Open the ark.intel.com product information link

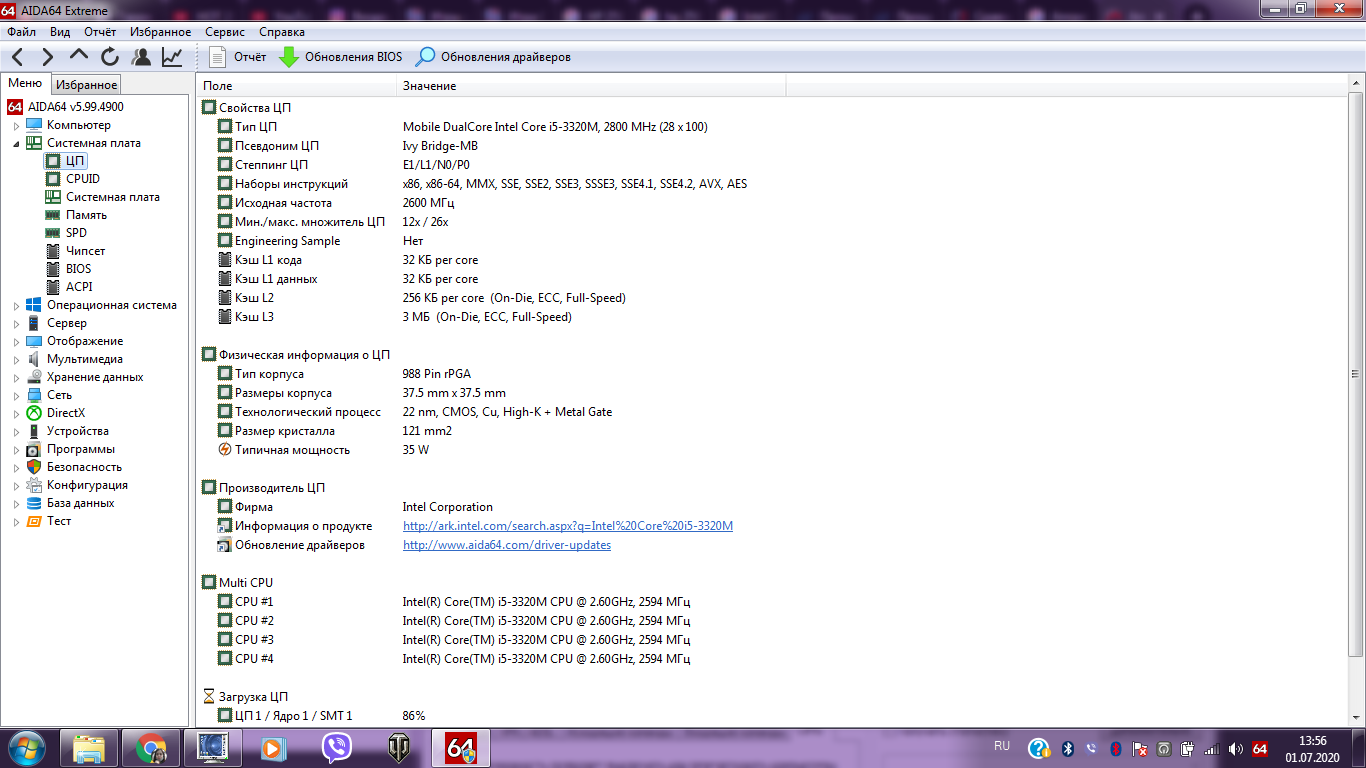(x=568, y=526)
